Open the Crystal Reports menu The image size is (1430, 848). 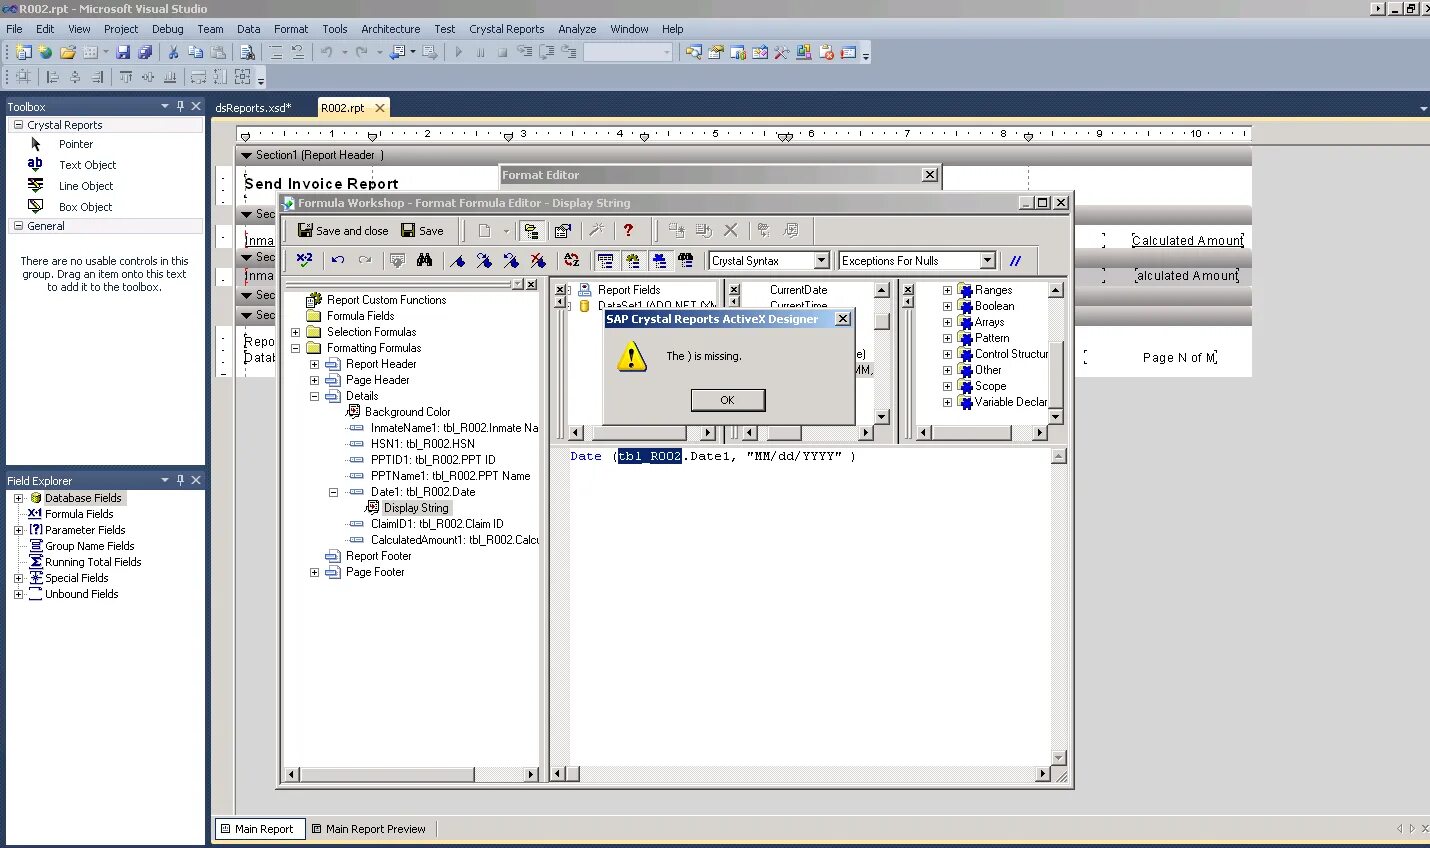click(x=506, y=29)
